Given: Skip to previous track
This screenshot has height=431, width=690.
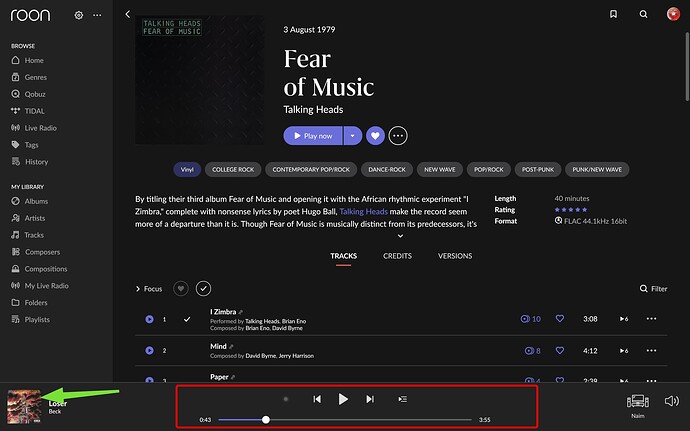Looking at the screenshot, I should [x=317, y=399].
